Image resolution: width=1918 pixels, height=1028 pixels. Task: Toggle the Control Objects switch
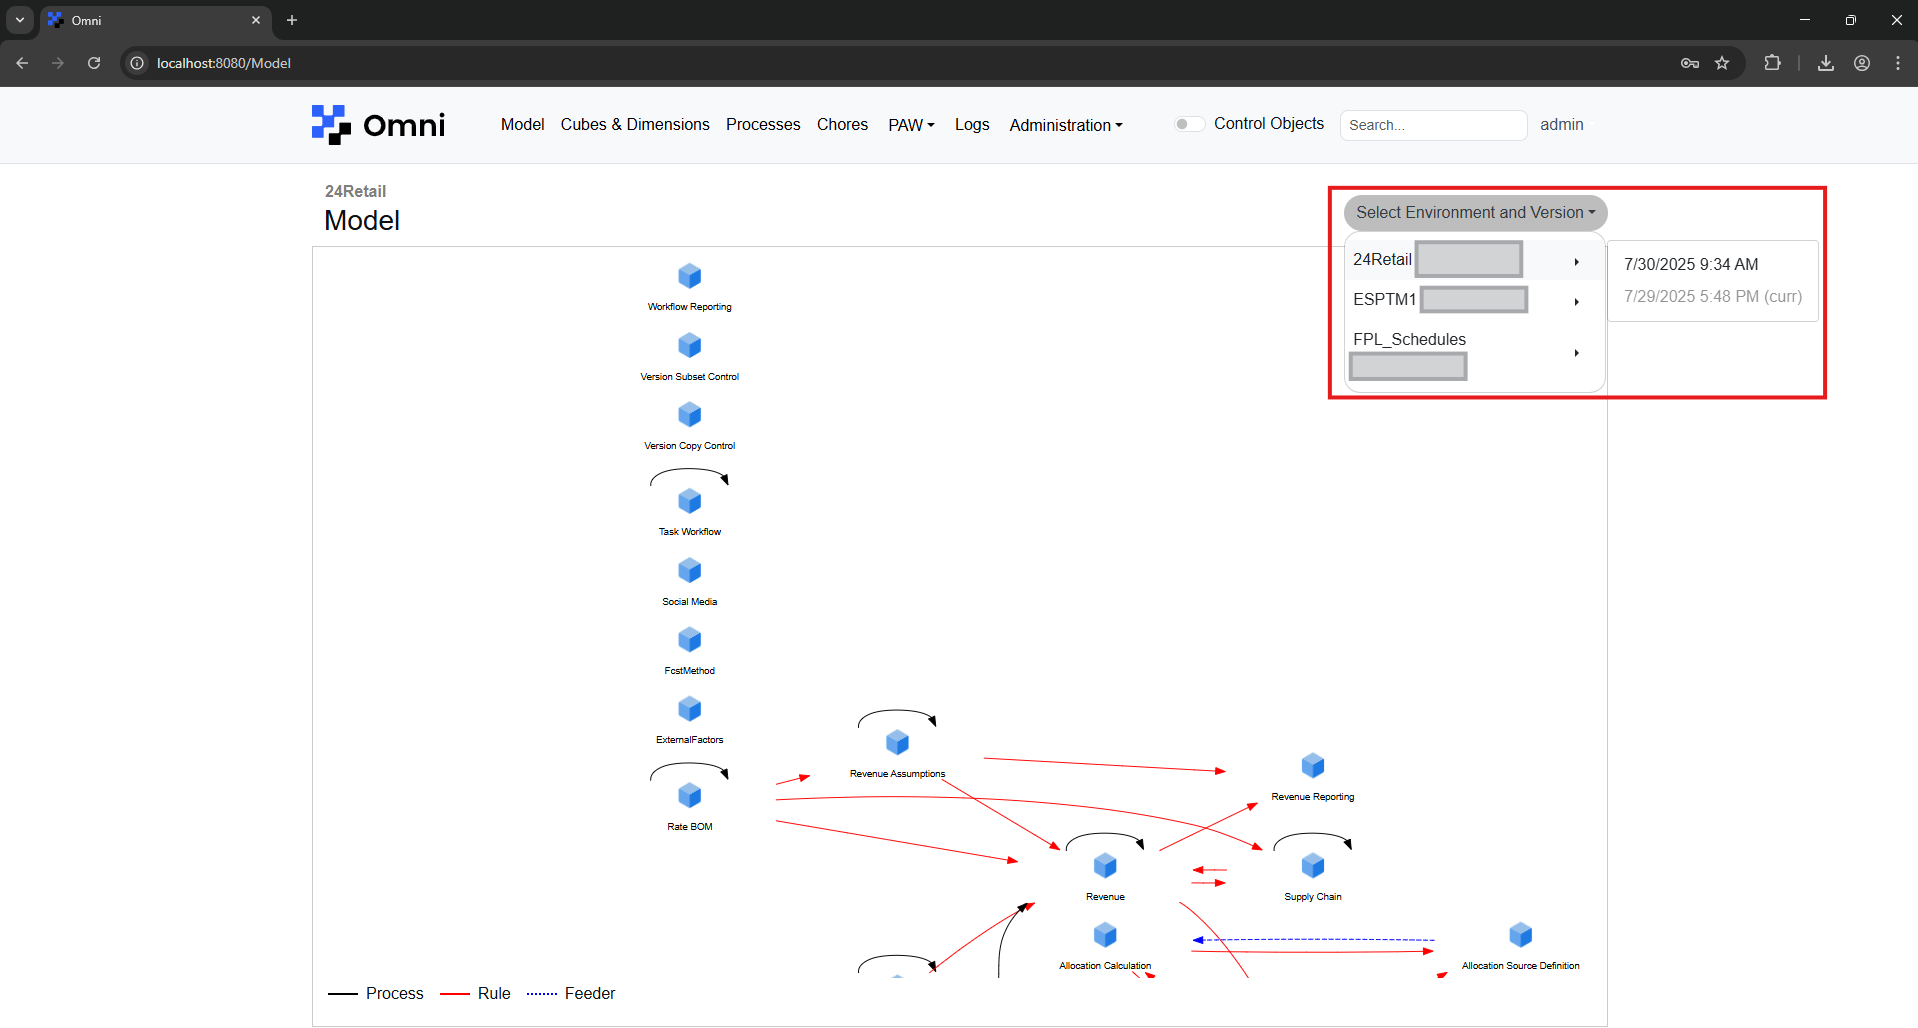click(x=1188, y=124)
